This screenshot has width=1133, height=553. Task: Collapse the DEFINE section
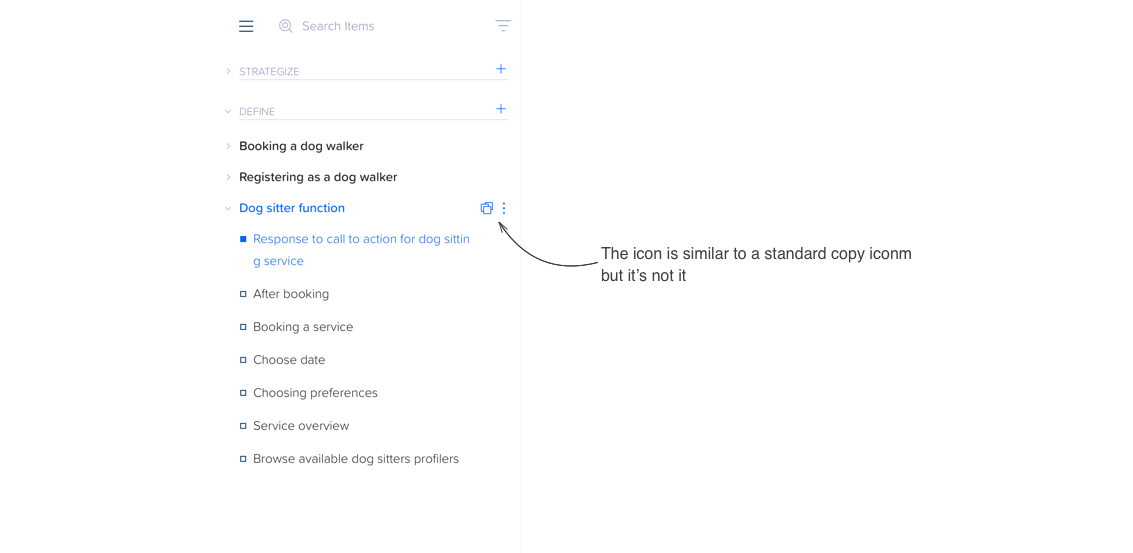click(228, 112)
